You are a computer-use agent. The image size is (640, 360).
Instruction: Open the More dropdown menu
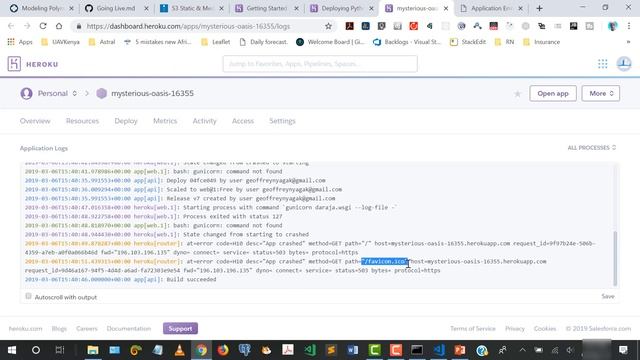(x=601, y=93)
